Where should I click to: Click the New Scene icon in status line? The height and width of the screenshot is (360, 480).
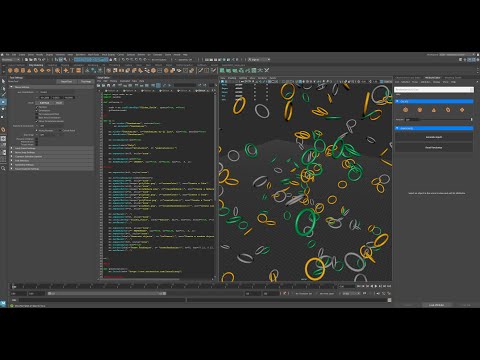pos(26,60)
